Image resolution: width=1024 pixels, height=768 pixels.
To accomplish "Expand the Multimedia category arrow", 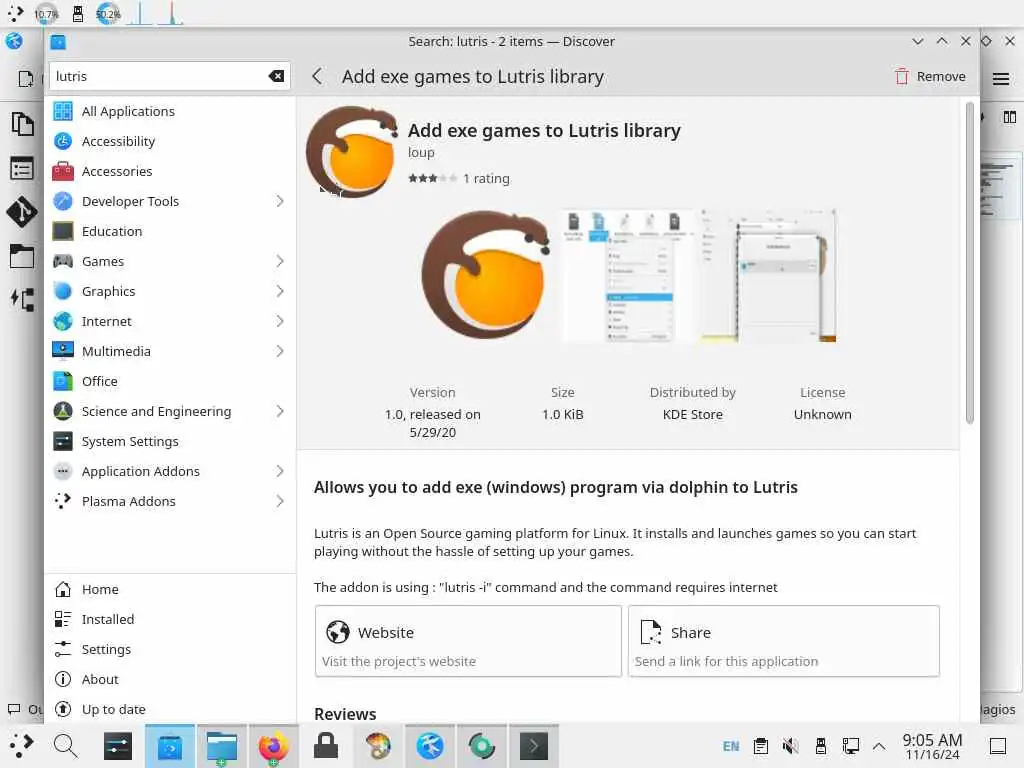I will click(x=280, y=351).
